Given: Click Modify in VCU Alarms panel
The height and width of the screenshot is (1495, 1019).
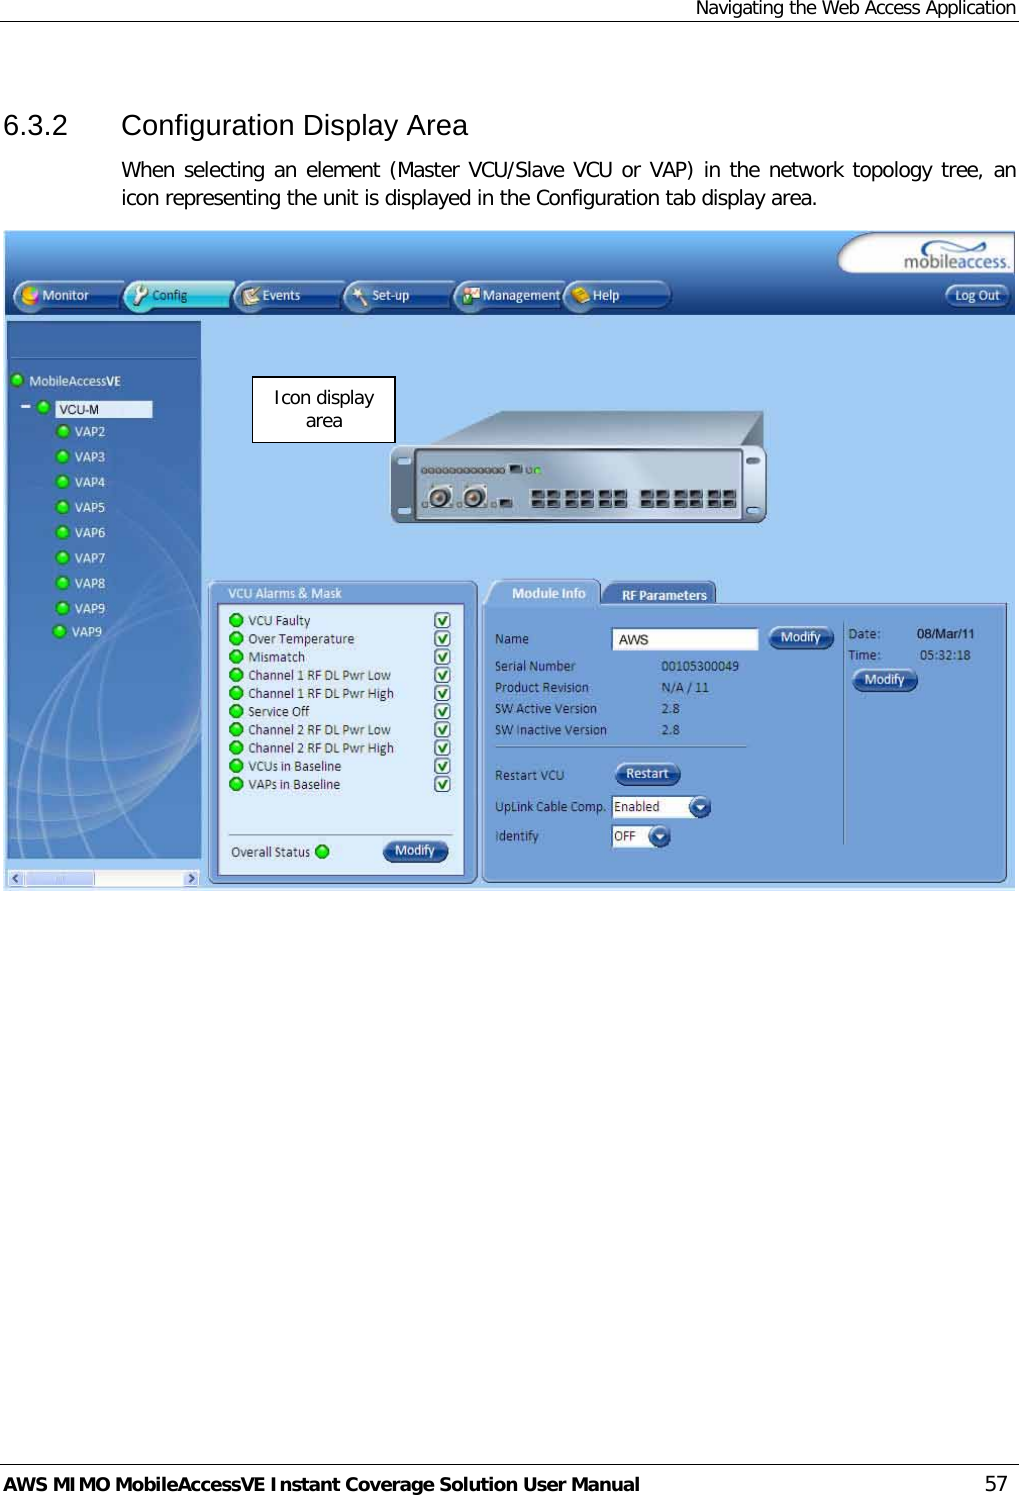Looking at the screenshot, I should [416, 851].
